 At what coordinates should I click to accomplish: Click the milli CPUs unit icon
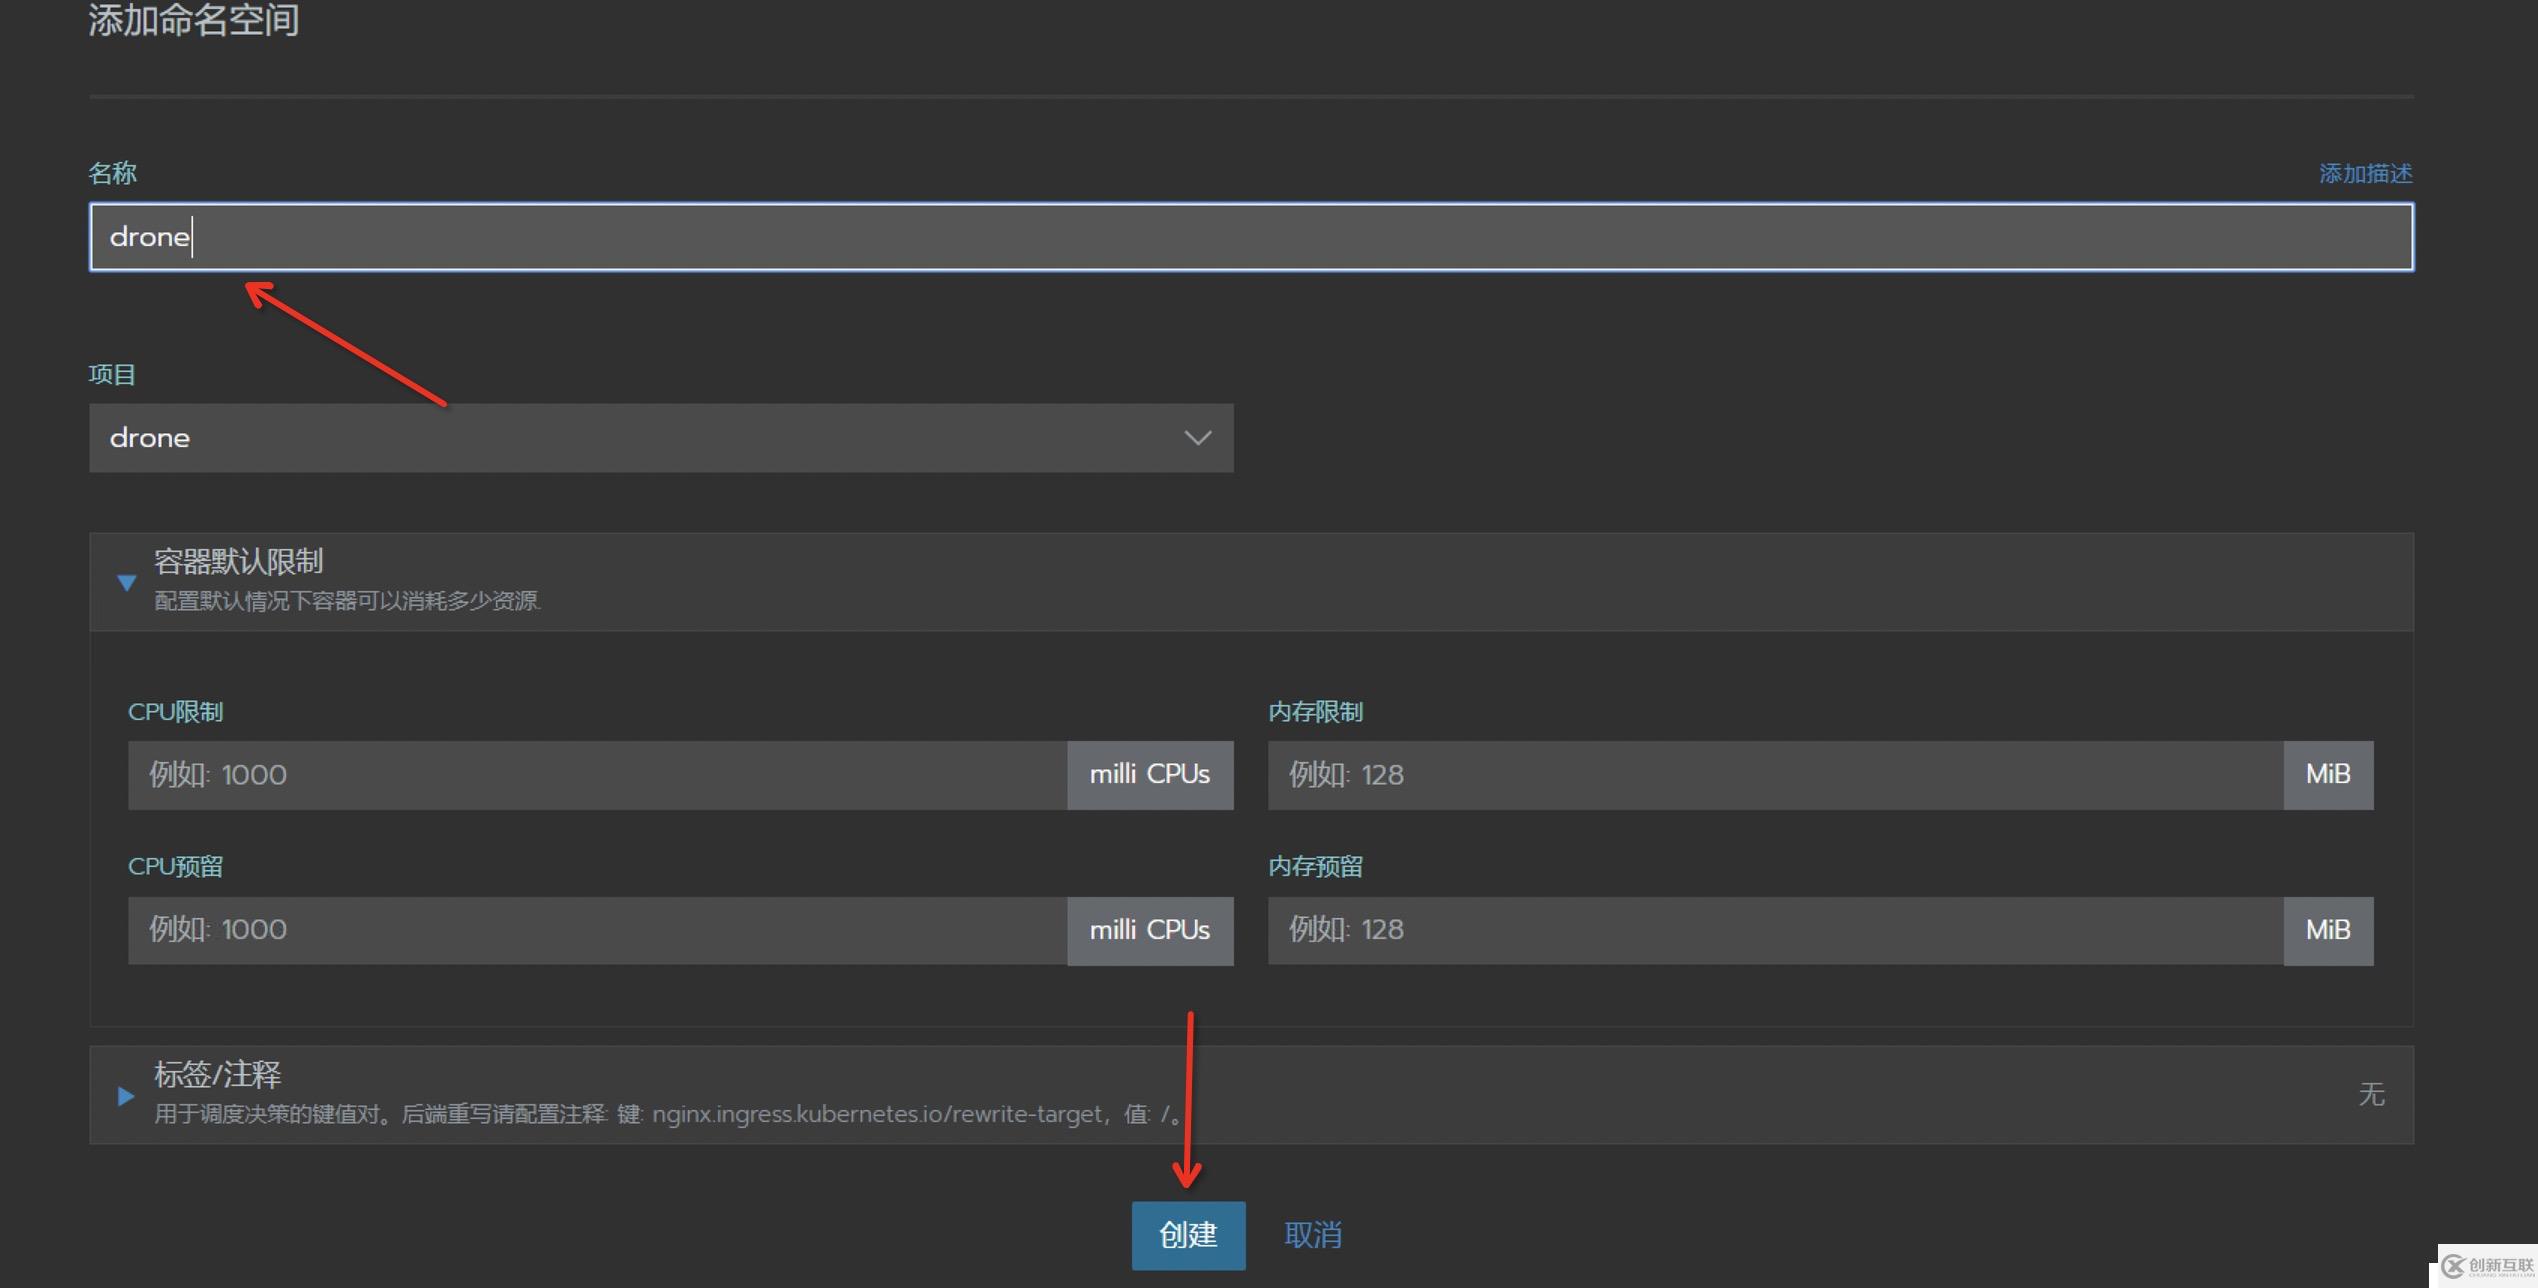(1147, 772)
